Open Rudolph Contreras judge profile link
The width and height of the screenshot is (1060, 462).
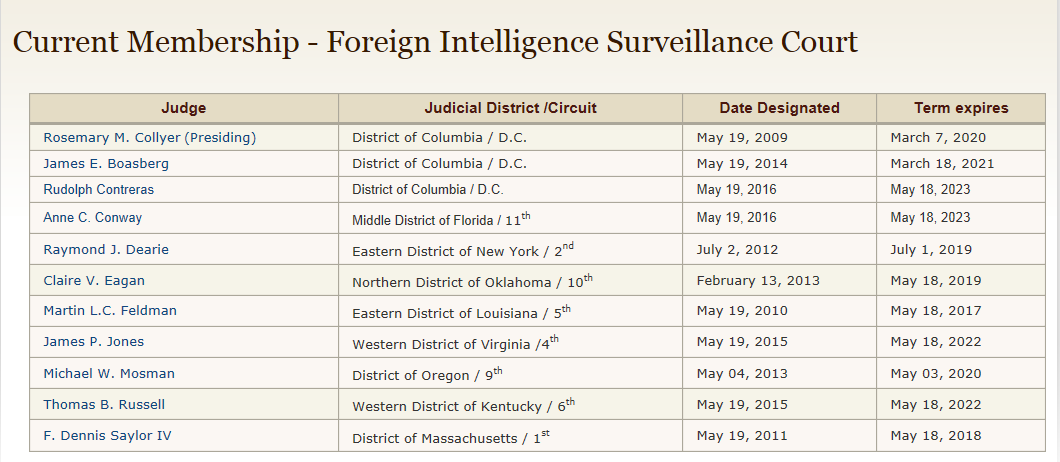[x=98, y=189]
